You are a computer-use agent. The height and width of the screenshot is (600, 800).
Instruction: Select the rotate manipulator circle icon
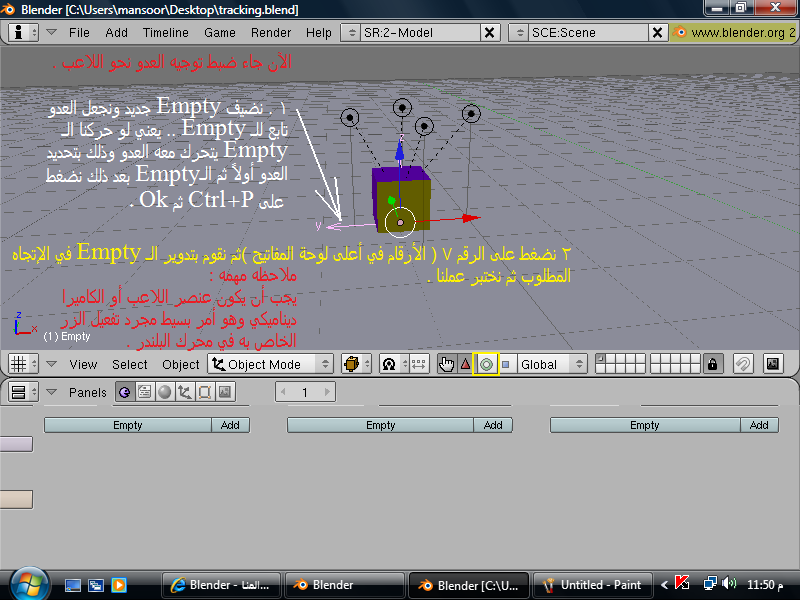pos(486,364)
